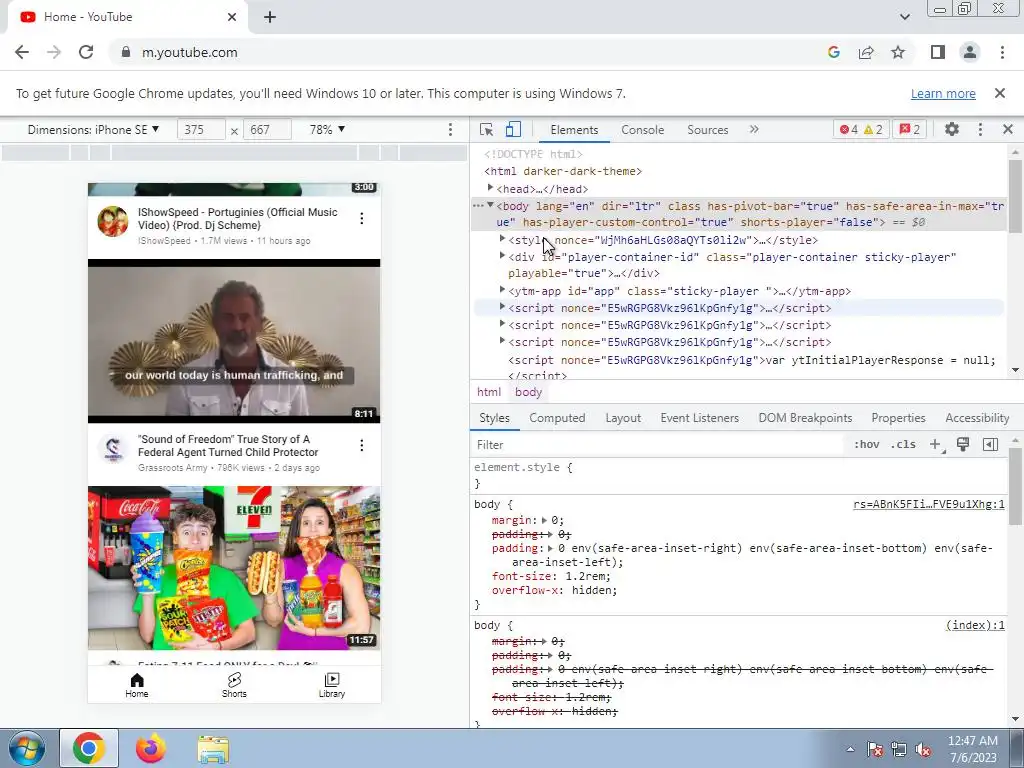Expand the player-container-id div
The width and height of the screenshot is (1024, 768).
[502, 256]
